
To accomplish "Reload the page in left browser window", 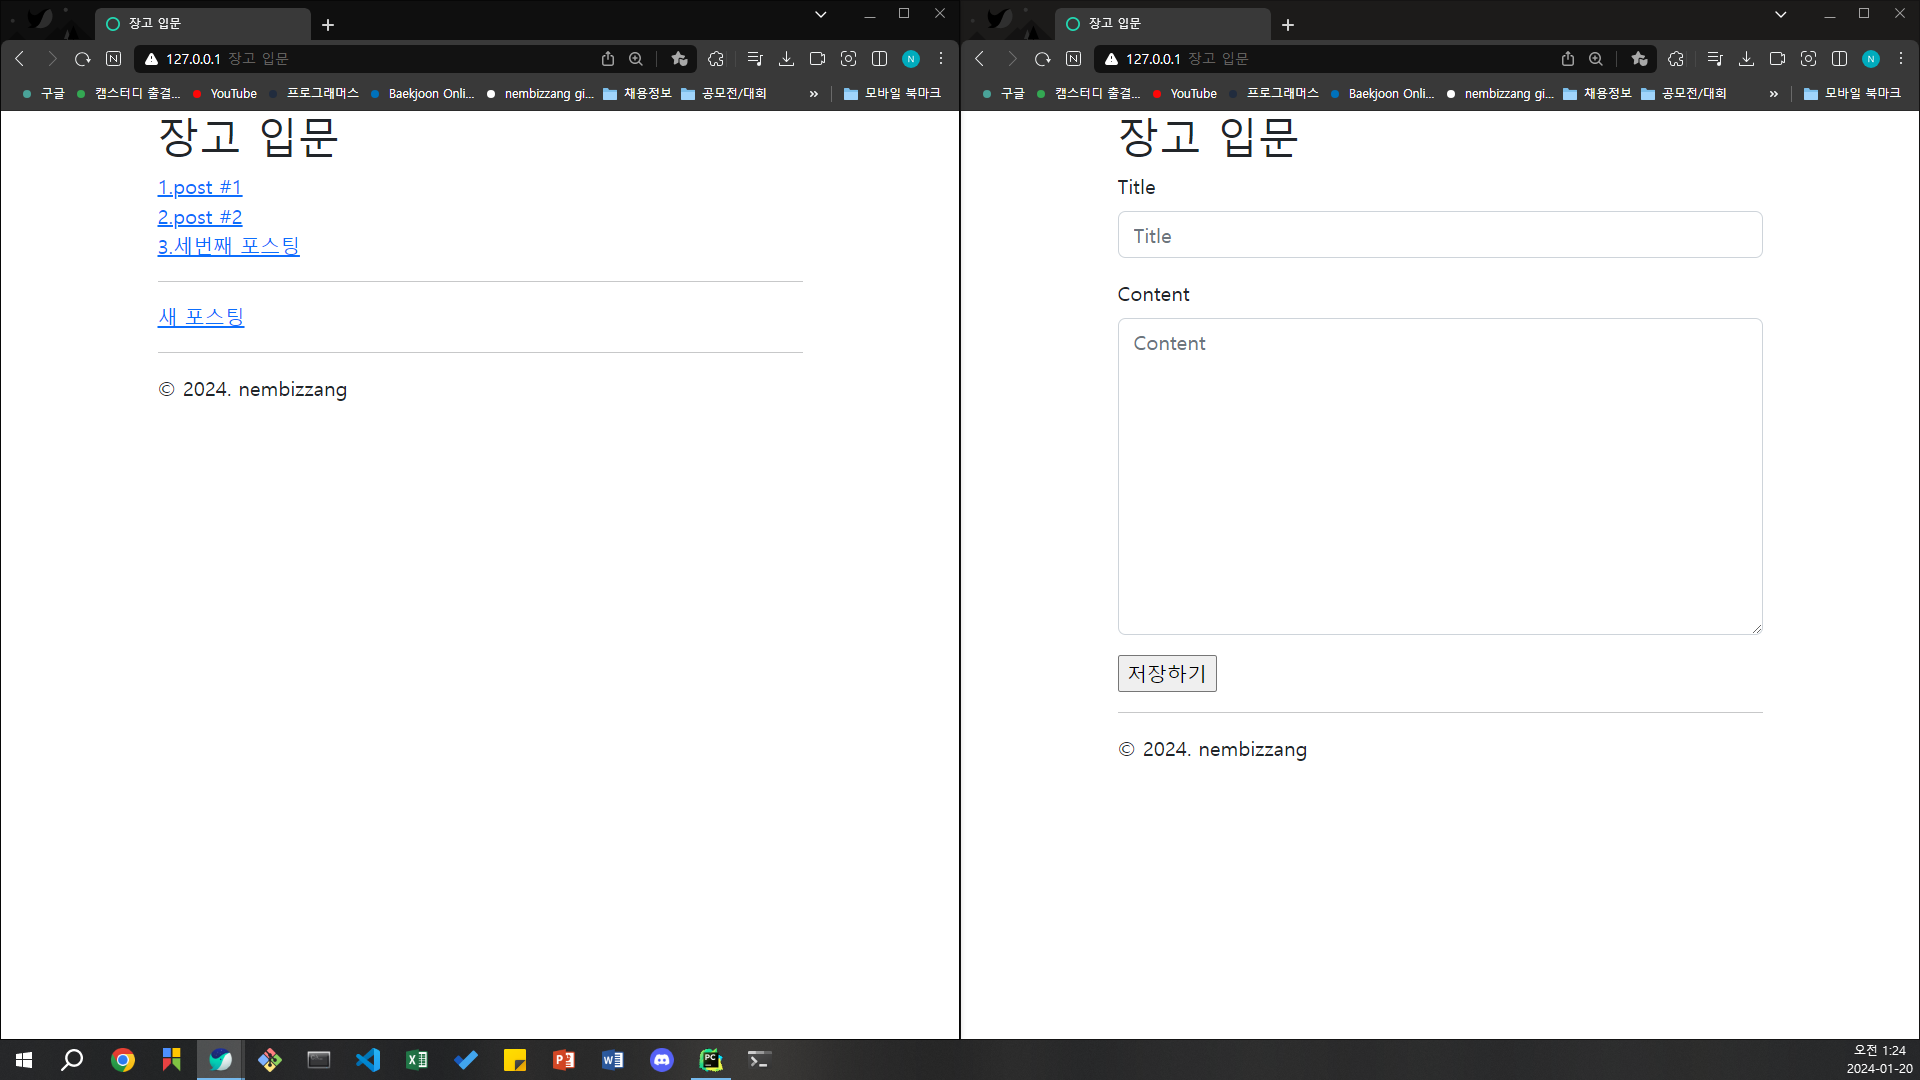I will point(82,59).
